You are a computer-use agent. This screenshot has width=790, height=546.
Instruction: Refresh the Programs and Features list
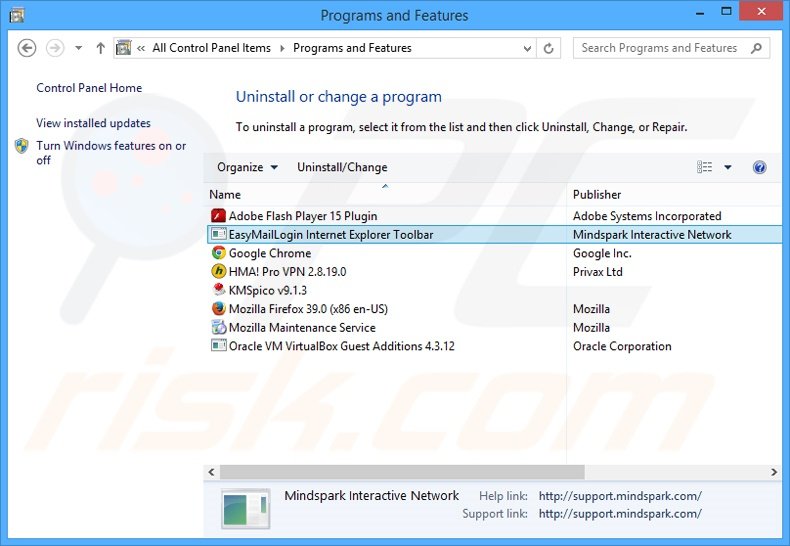(x=549, y=48)
